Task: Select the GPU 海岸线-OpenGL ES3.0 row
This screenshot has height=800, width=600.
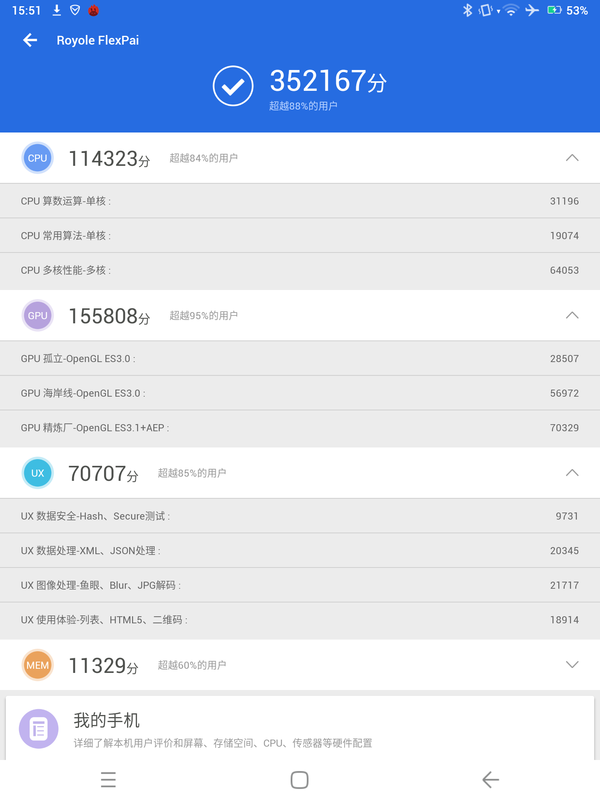Action: pyautogui.click(x=300, y=393)
